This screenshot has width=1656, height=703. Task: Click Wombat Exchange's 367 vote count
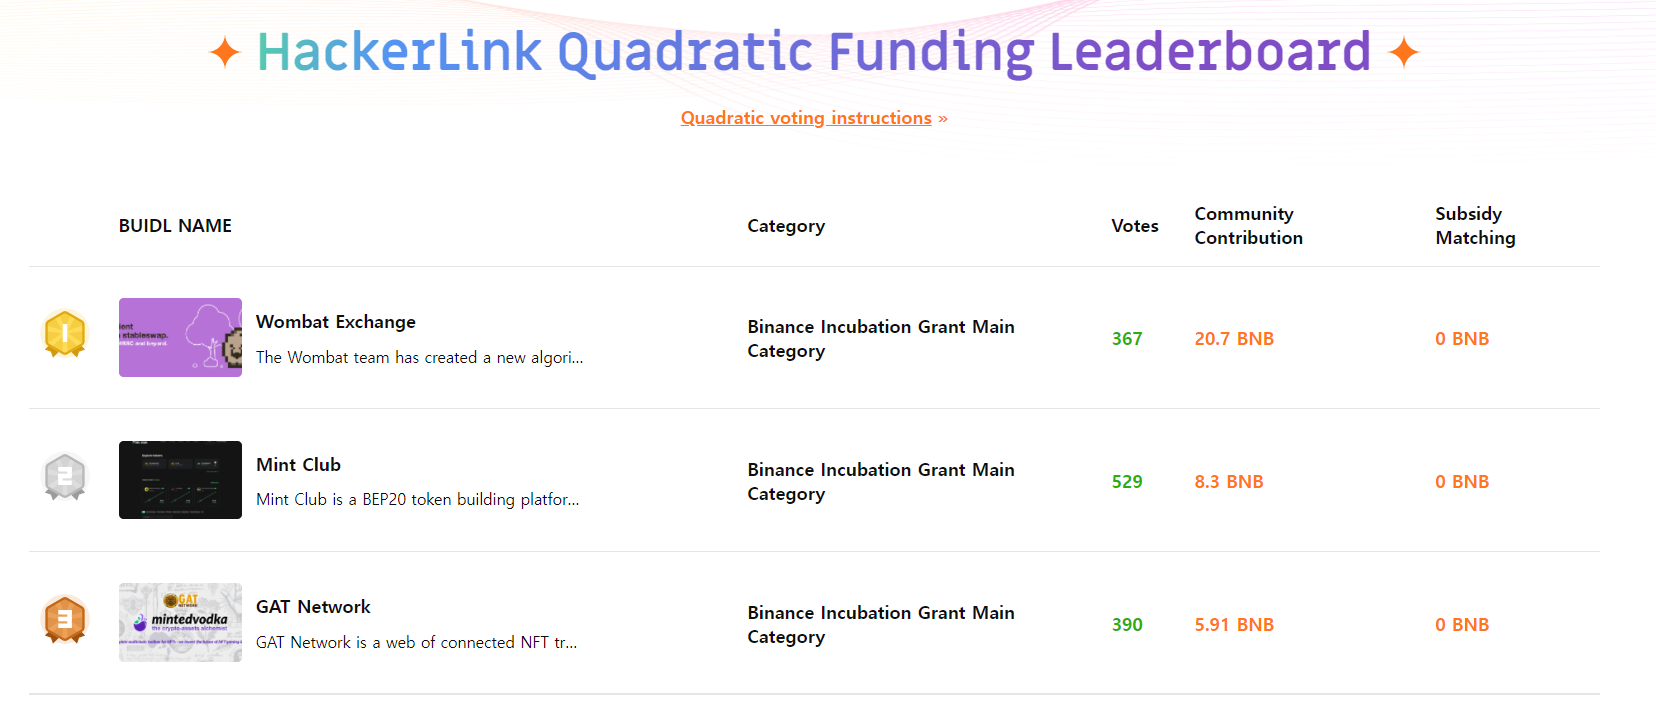tap(1127, 339)
